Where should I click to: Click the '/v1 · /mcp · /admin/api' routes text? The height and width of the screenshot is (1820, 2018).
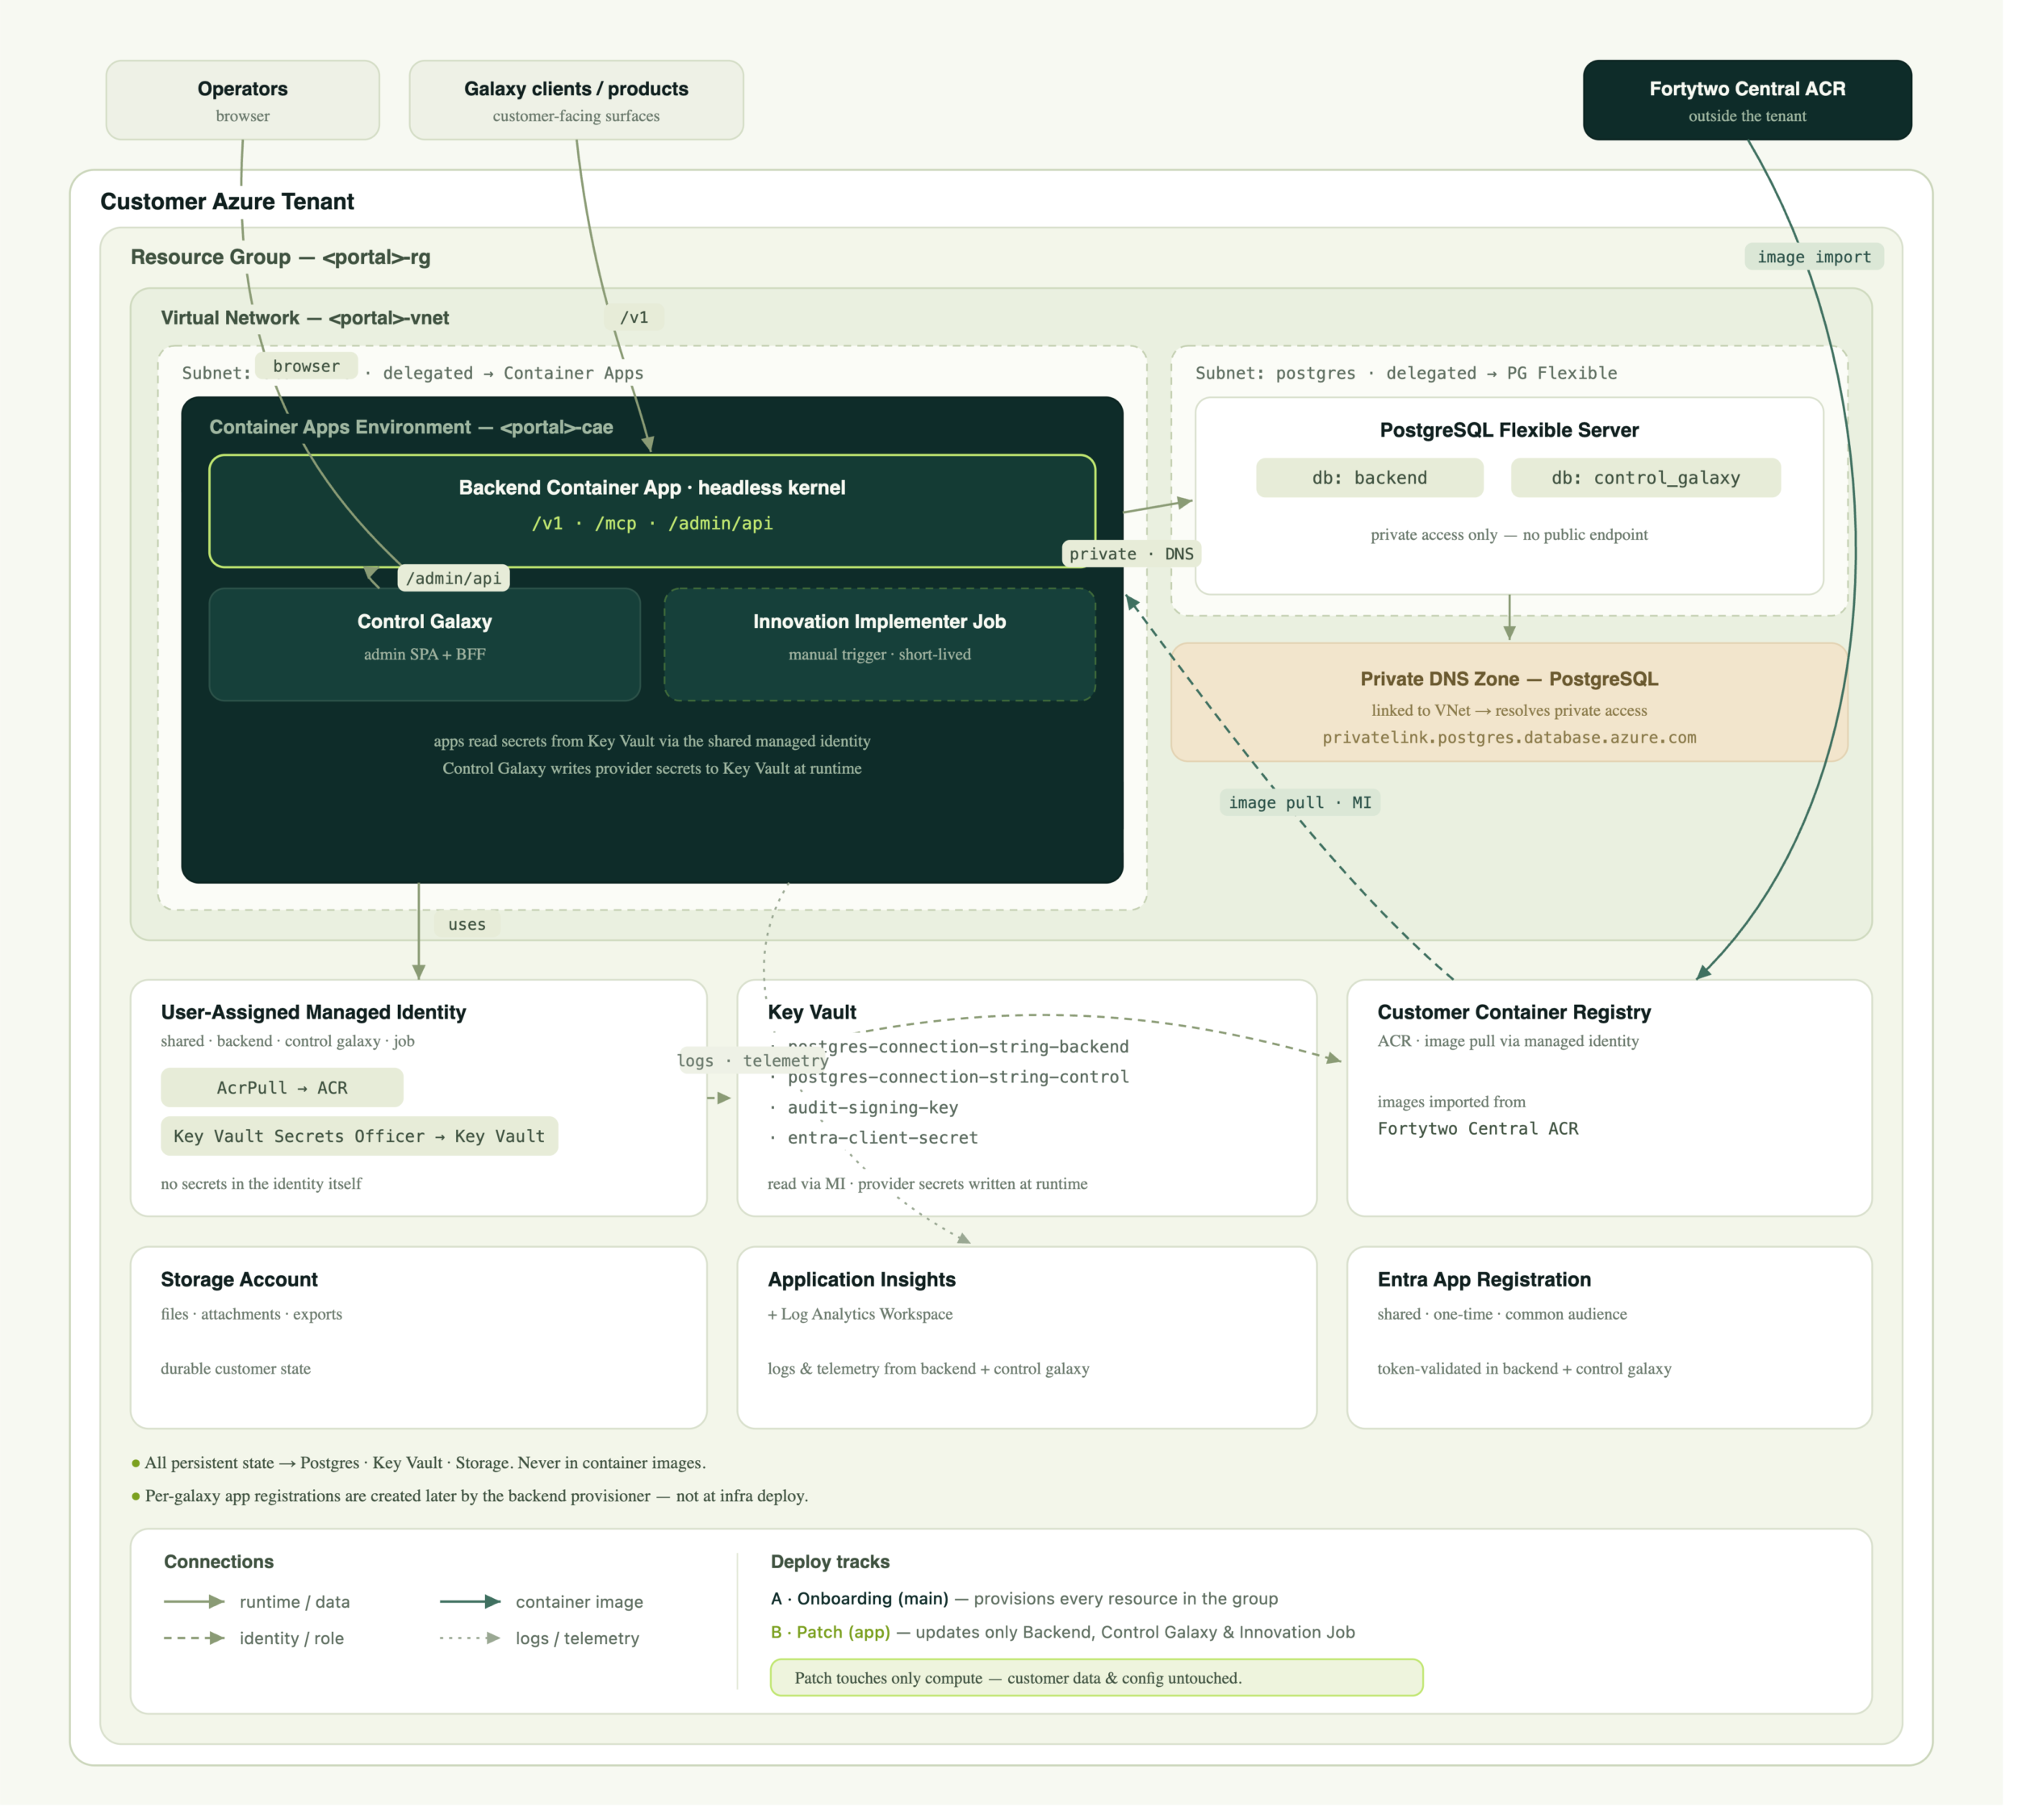point(652,523)
